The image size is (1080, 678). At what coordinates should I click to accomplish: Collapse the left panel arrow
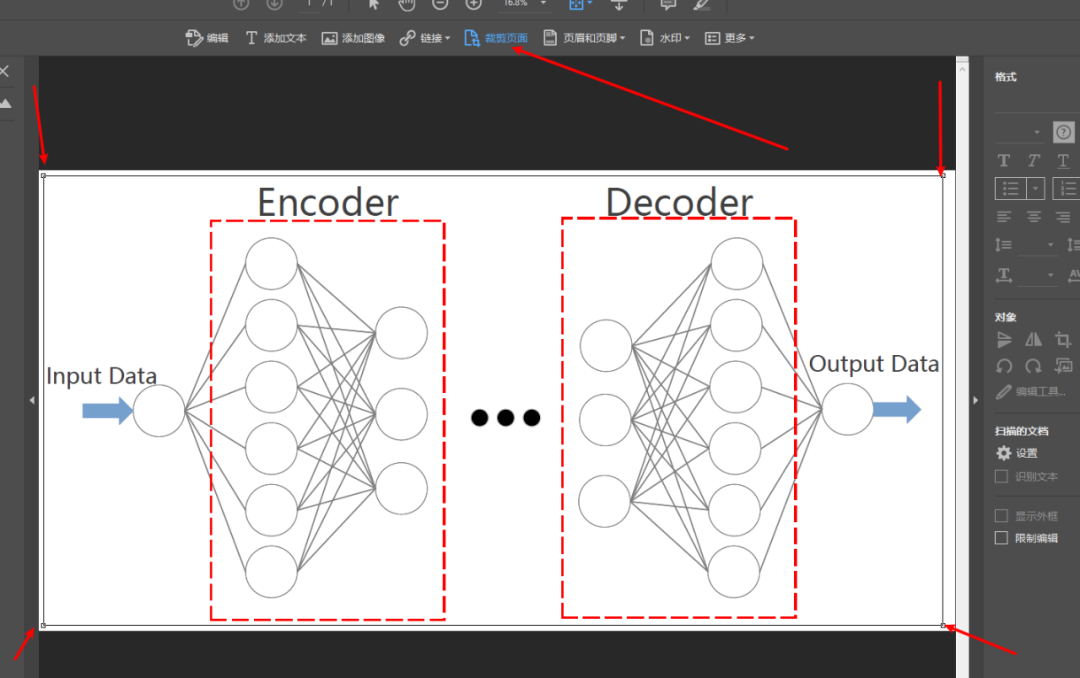coord(32,400)
